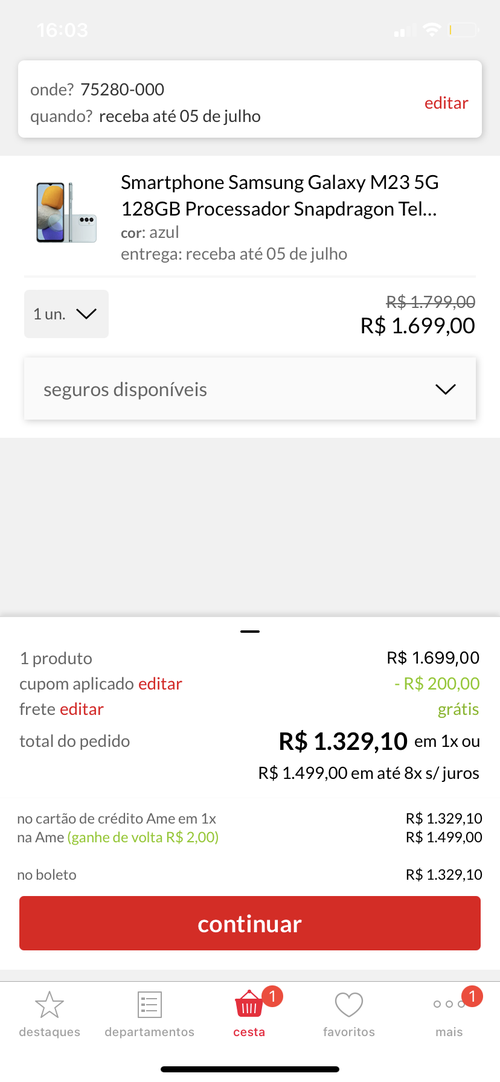
Task: Expand the seguros disponíveis section
Action: click(x=250, y=389)
